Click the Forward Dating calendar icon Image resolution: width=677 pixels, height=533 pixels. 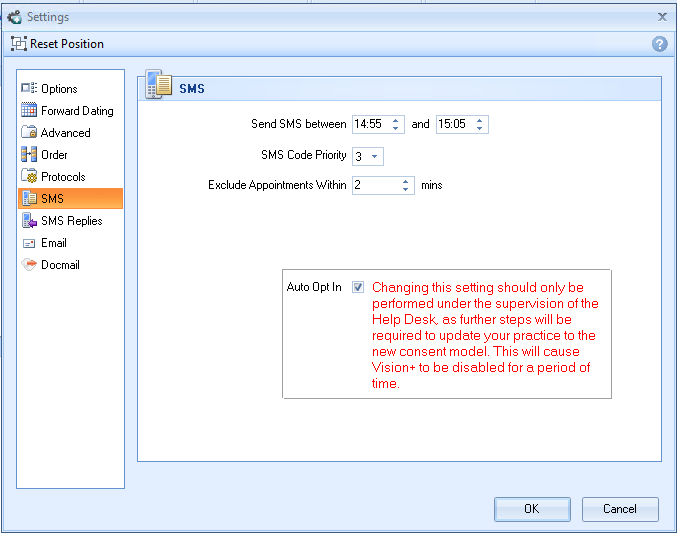point(29,110)
